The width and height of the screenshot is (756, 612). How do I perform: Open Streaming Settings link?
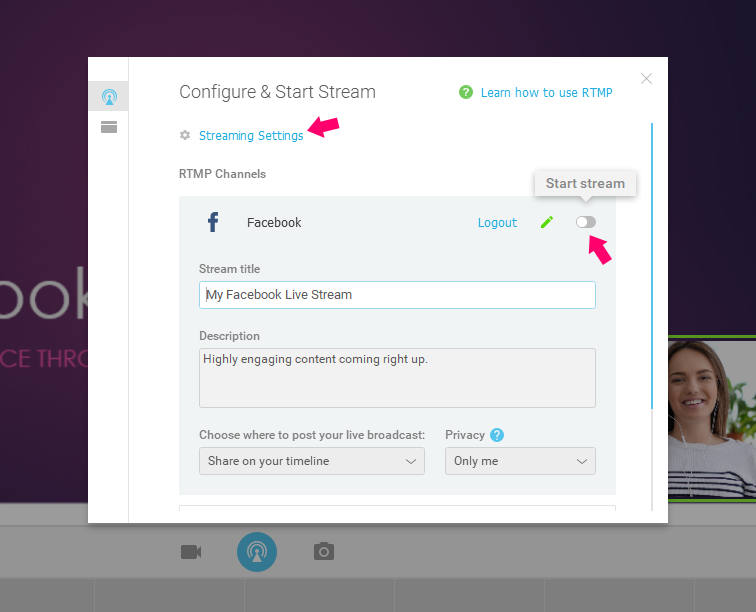coord(251,136)
